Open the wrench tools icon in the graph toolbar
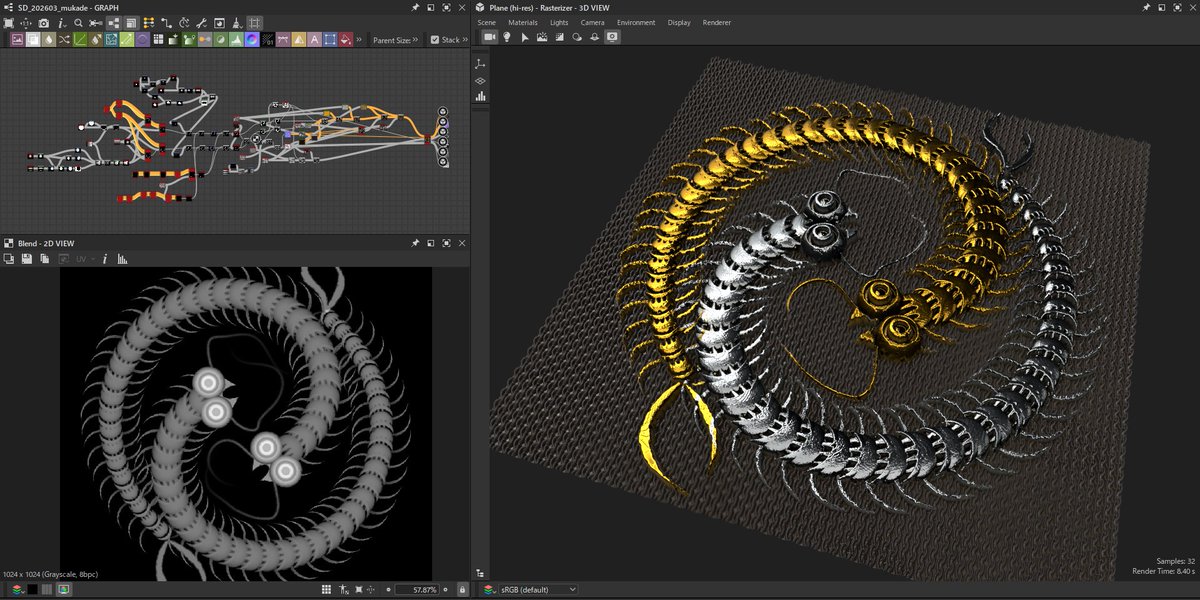 click(201, 23)
